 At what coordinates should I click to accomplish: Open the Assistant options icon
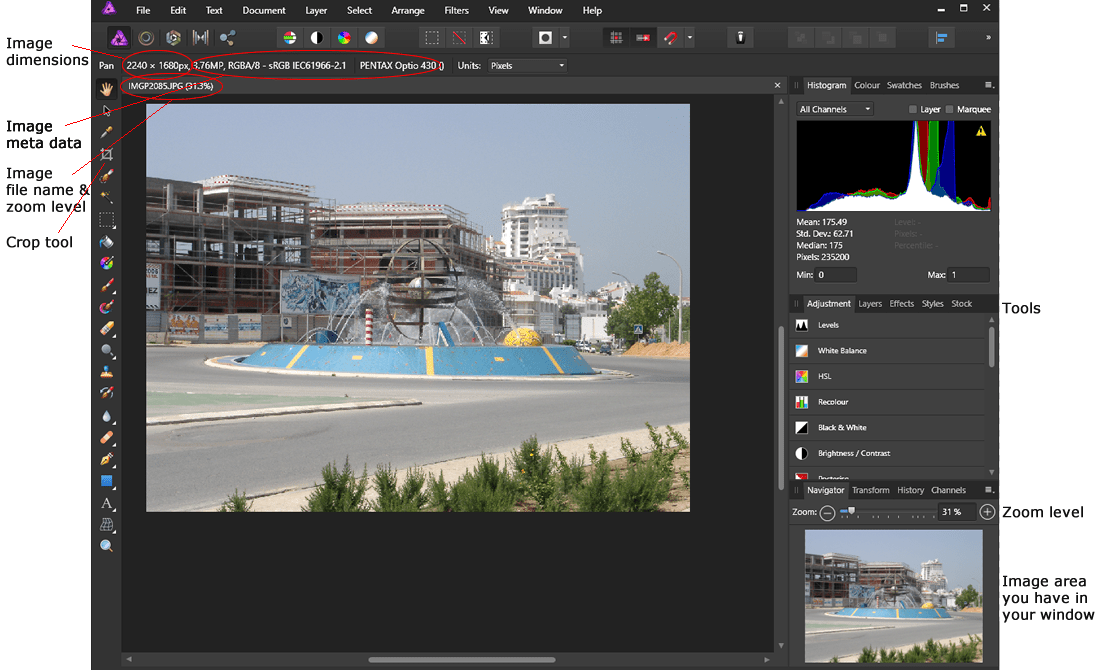pos(740,38)
